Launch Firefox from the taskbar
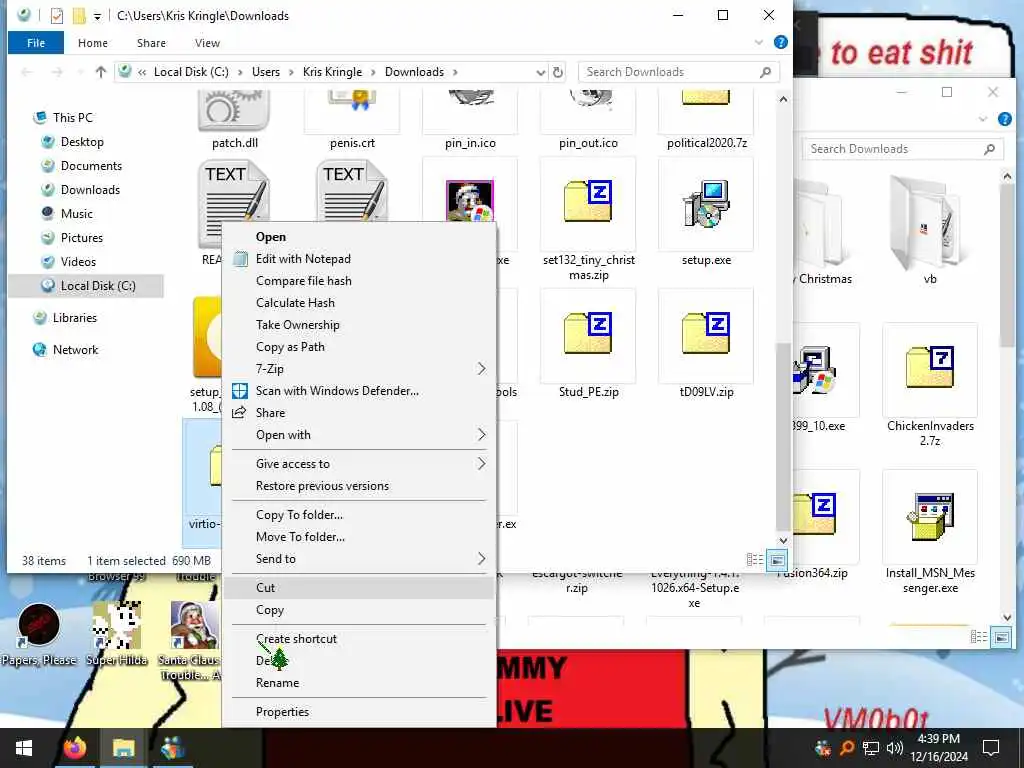 75,748
